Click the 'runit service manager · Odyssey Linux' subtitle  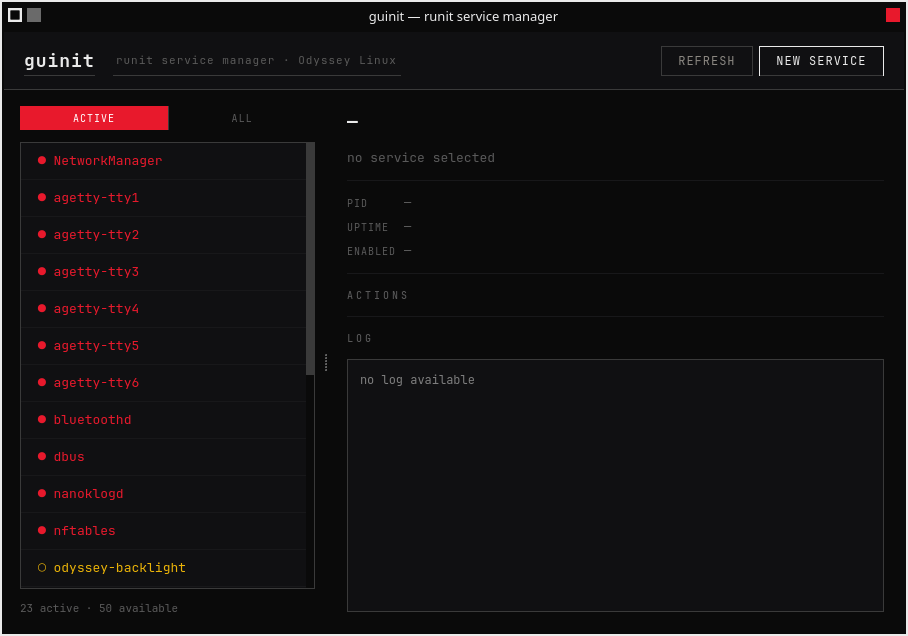256,60
